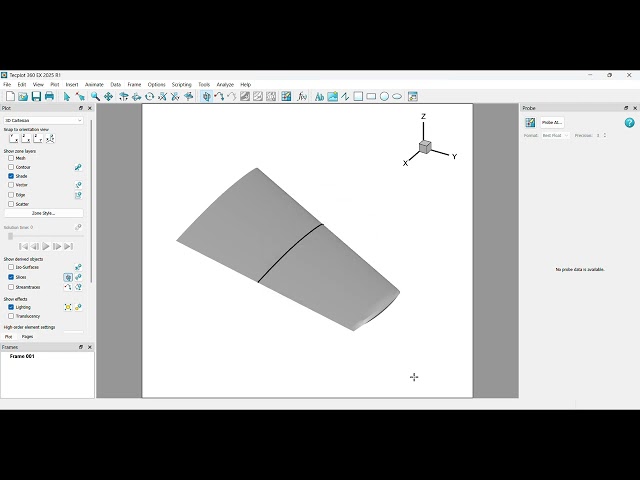Open Contour details beside the Contour checkbox
640x480 pixels.
[78, 167]
